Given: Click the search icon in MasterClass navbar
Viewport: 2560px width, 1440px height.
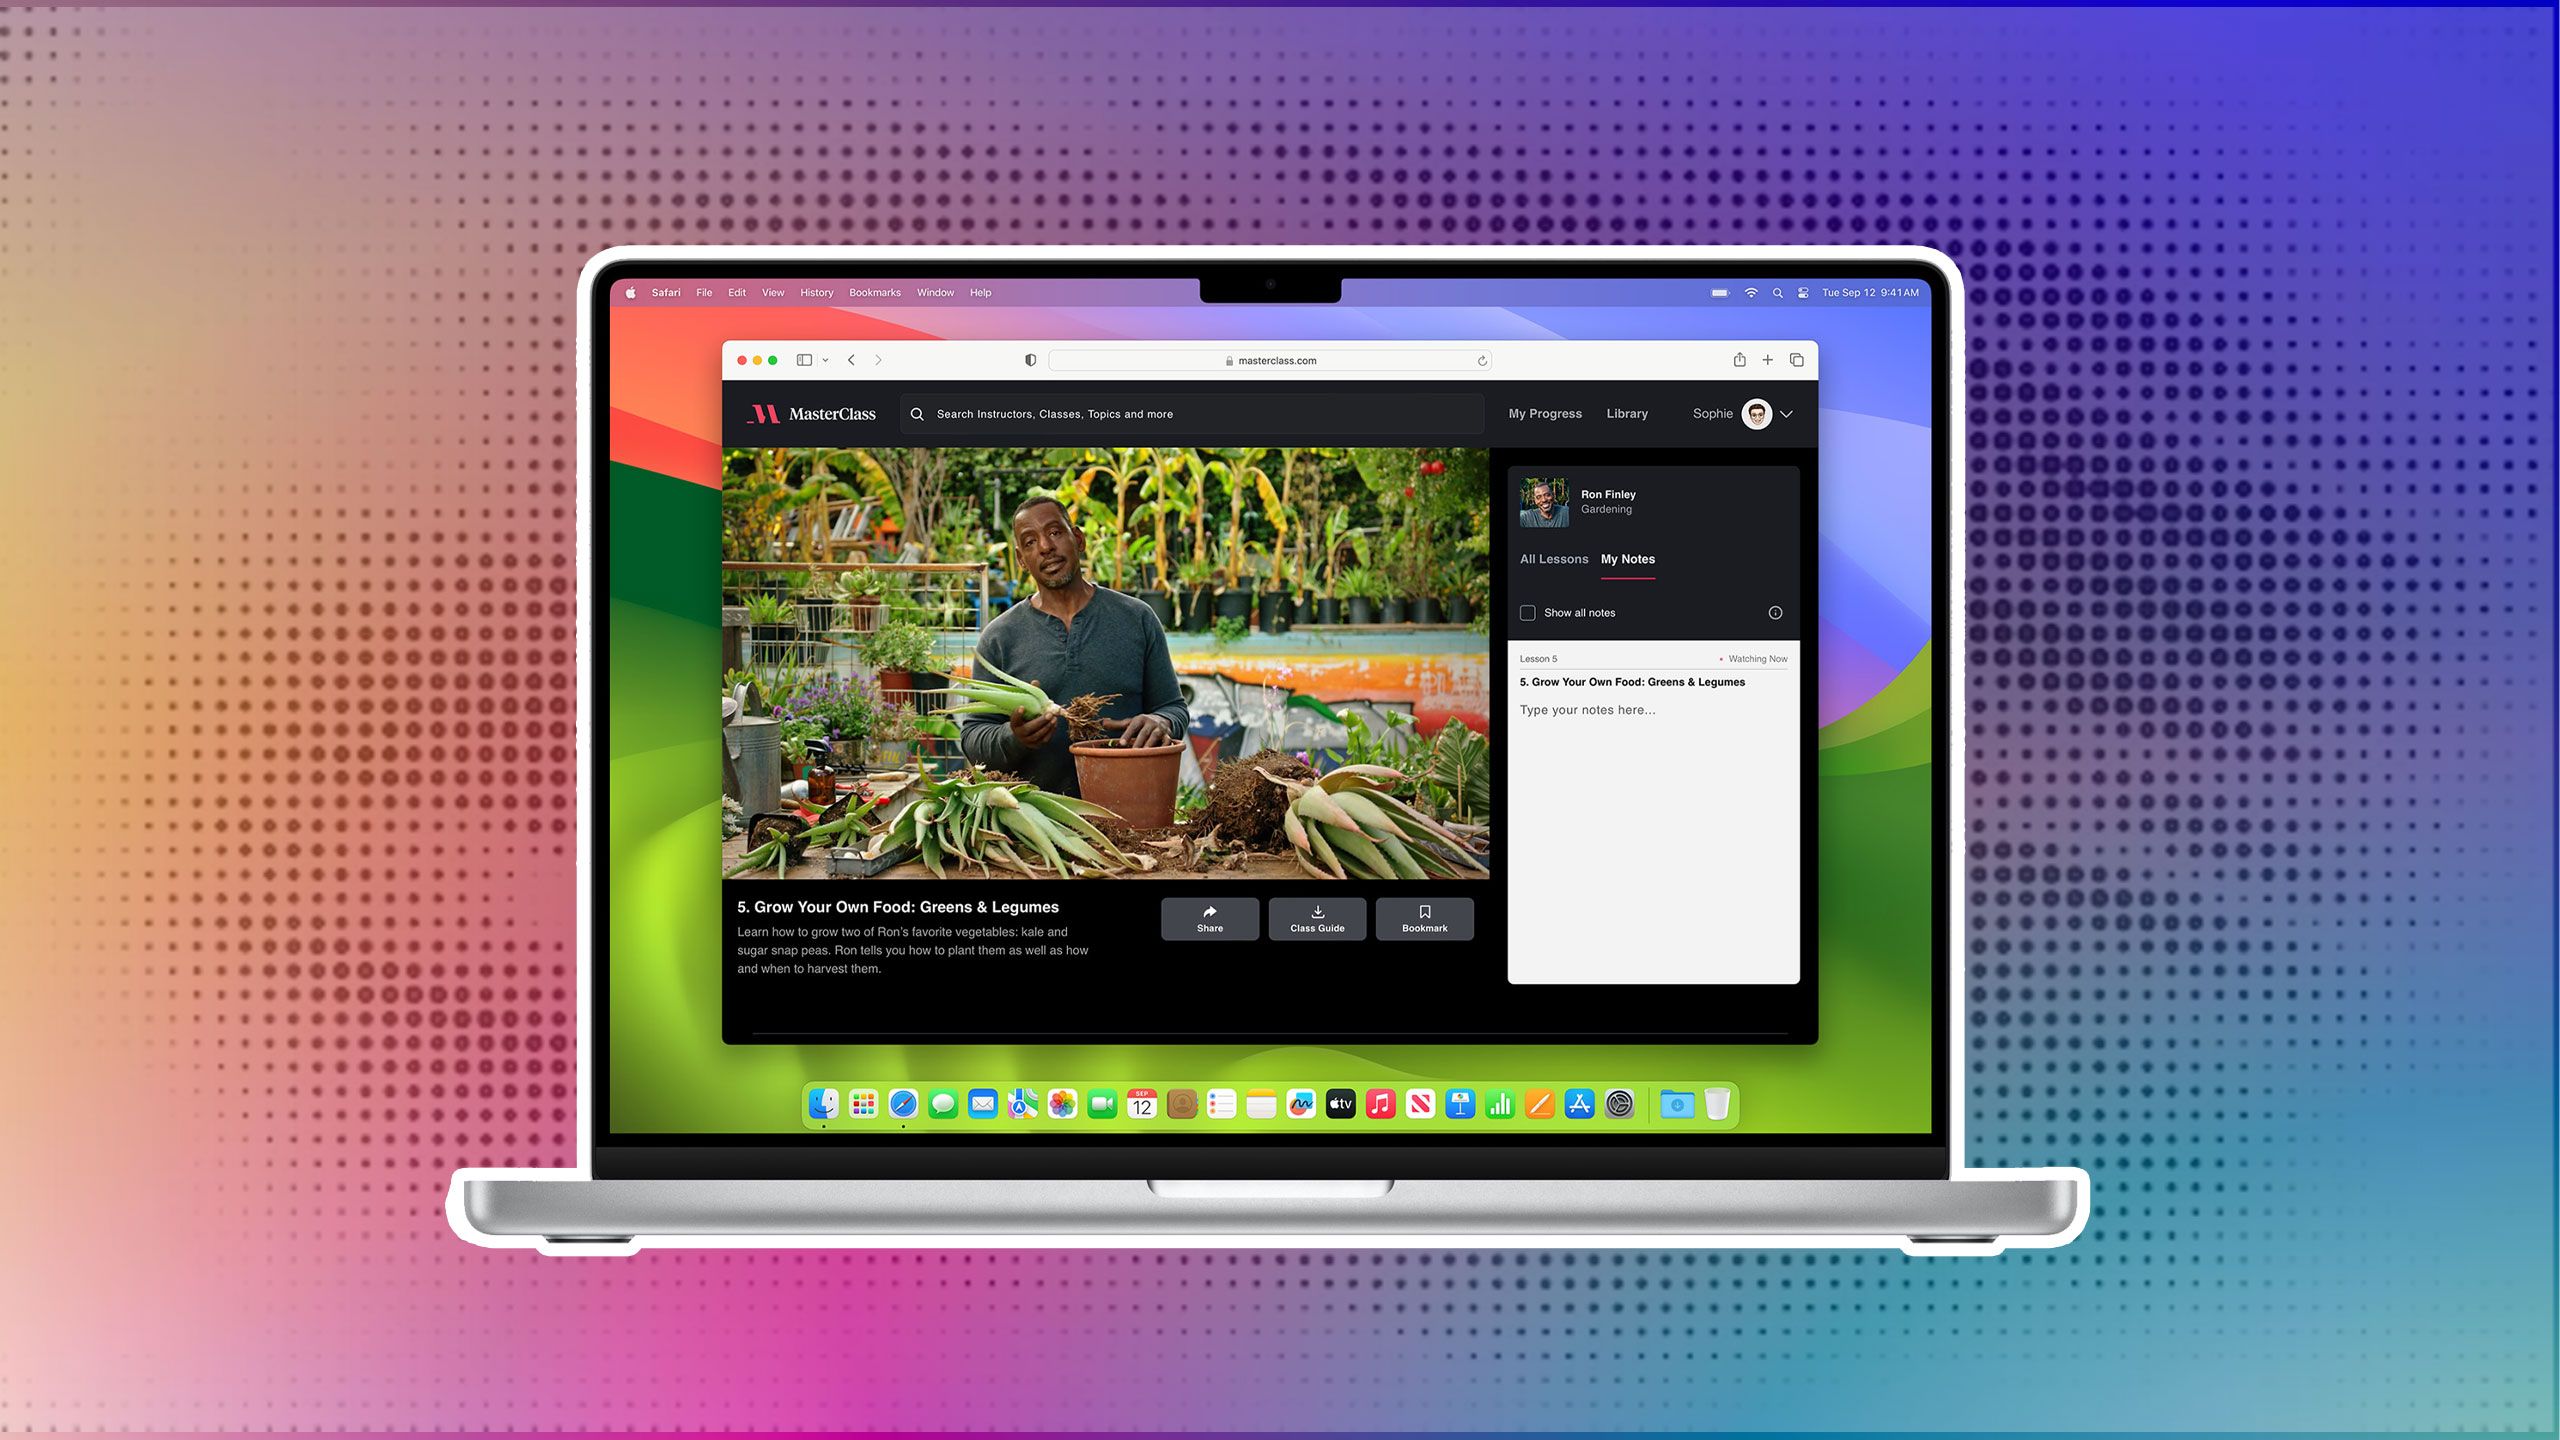Looking at the screenshot, I should [916, 413].
